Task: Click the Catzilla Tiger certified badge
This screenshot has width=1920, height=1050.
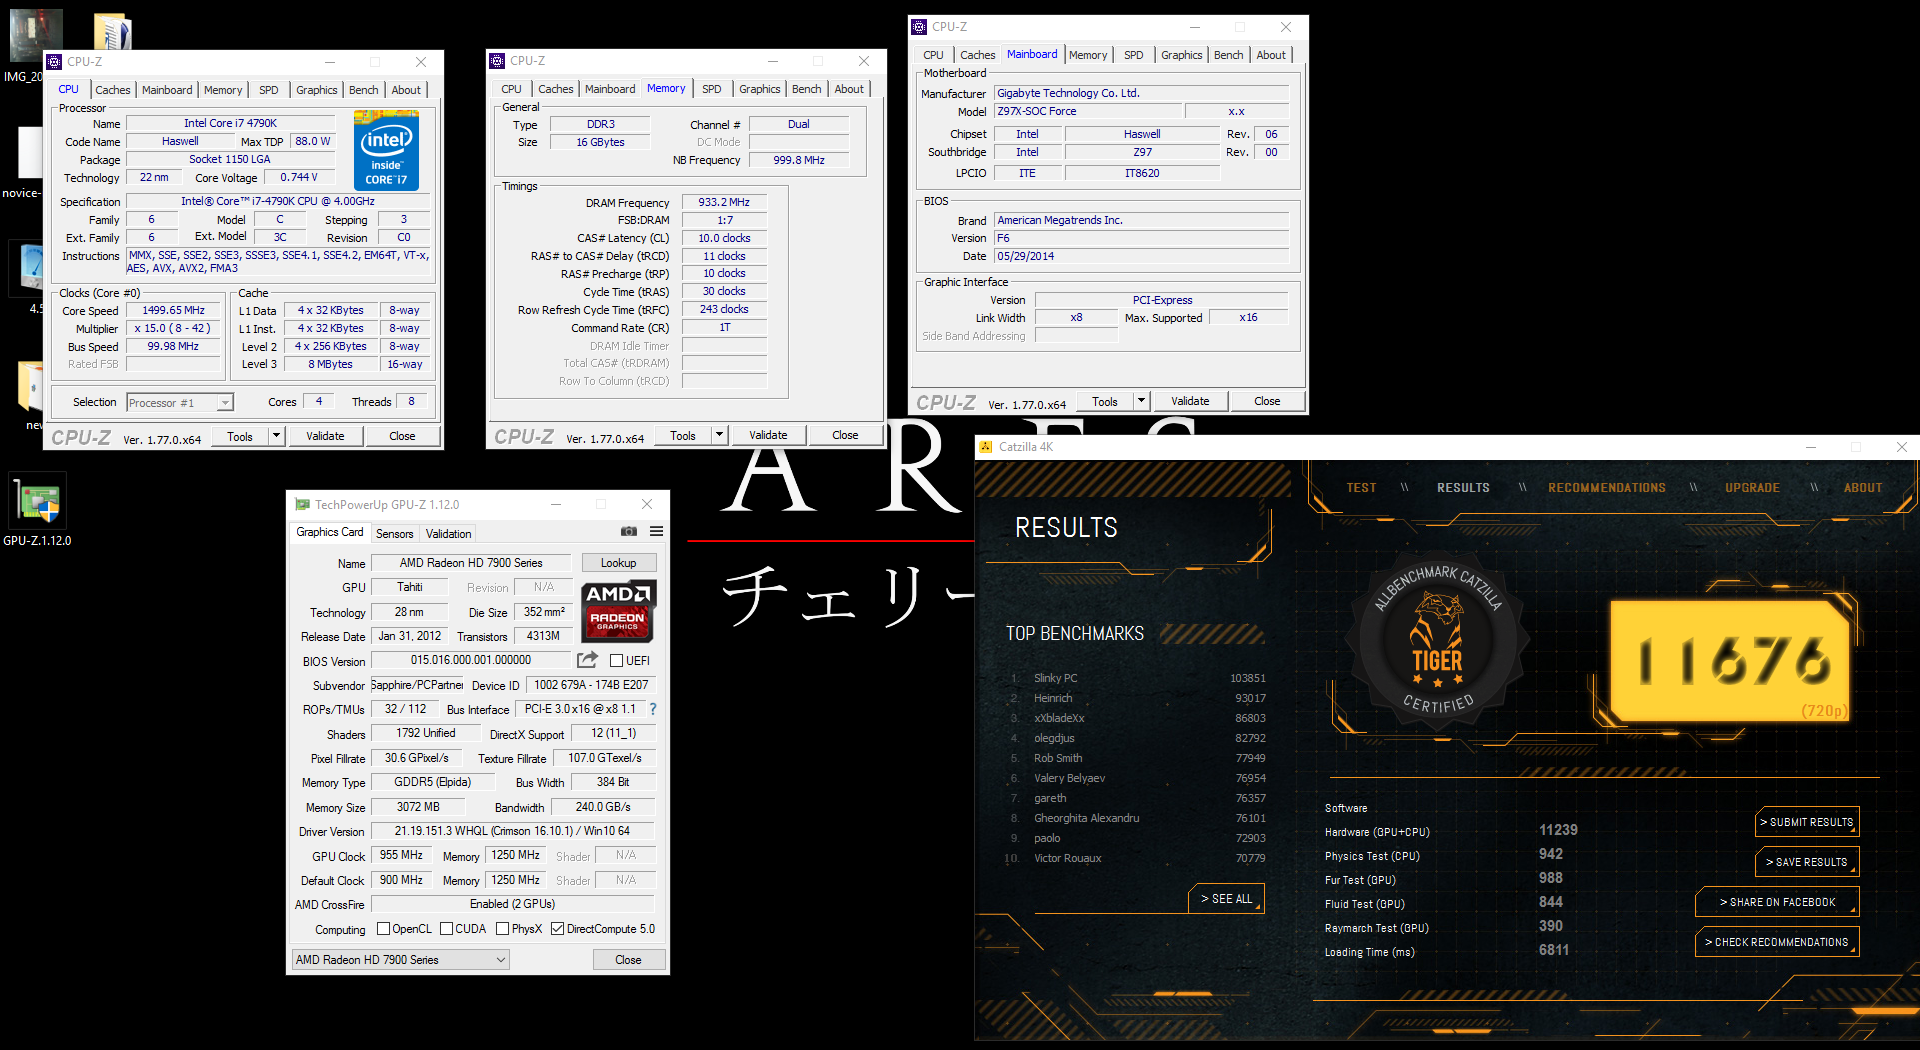Action: 1437,640
